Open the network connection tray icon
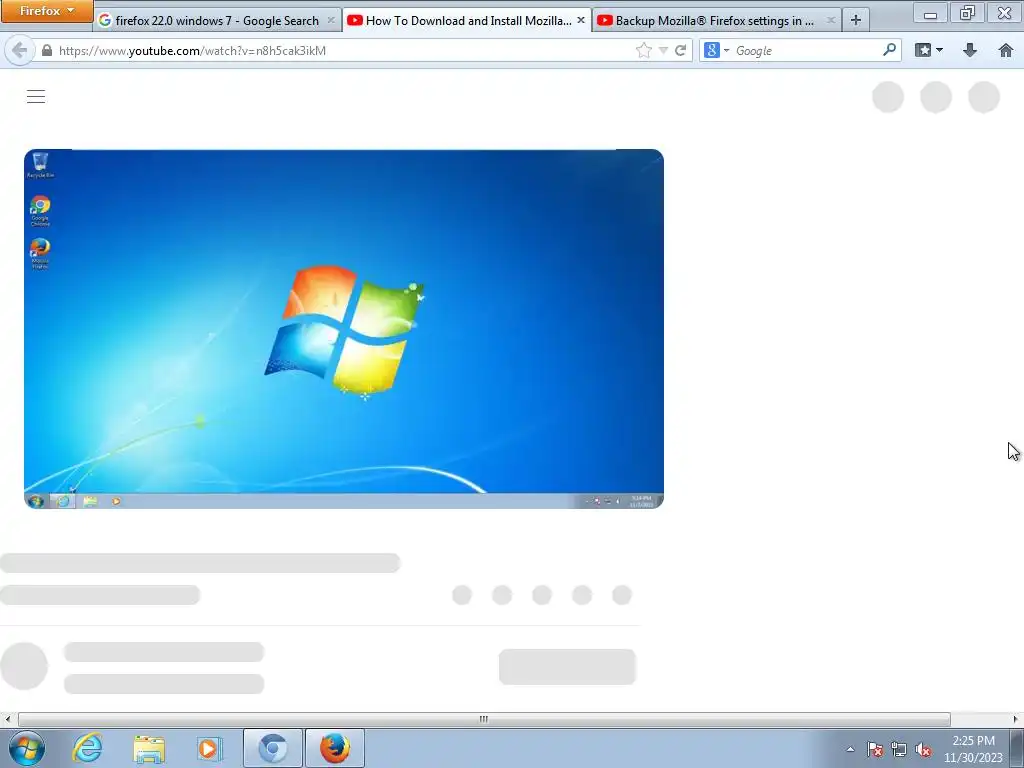Image resolution: width=1024 pixels, height=768 pixels. 899,749
